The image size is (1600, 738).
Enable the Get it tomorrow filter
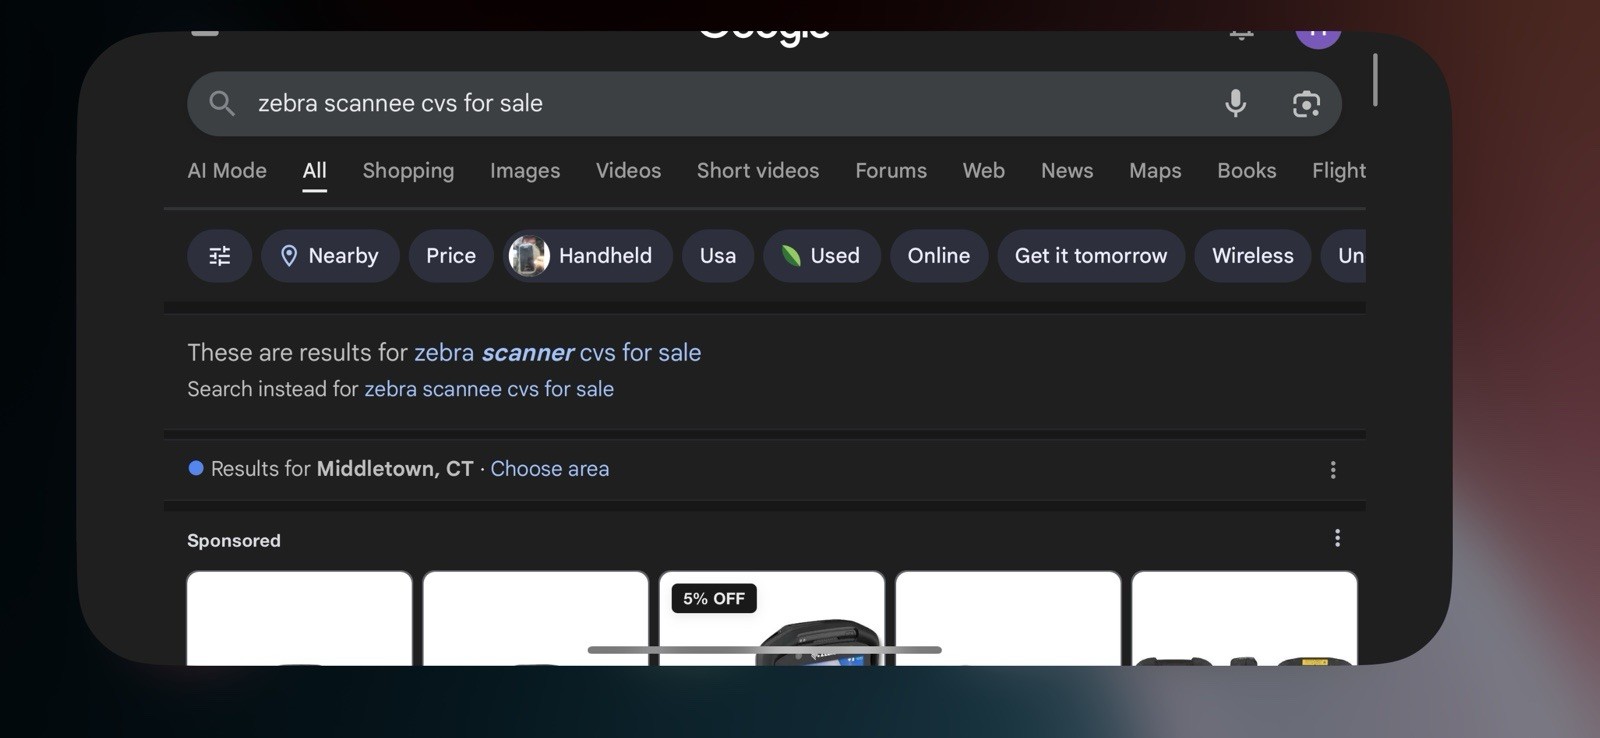pos(1091,256)
